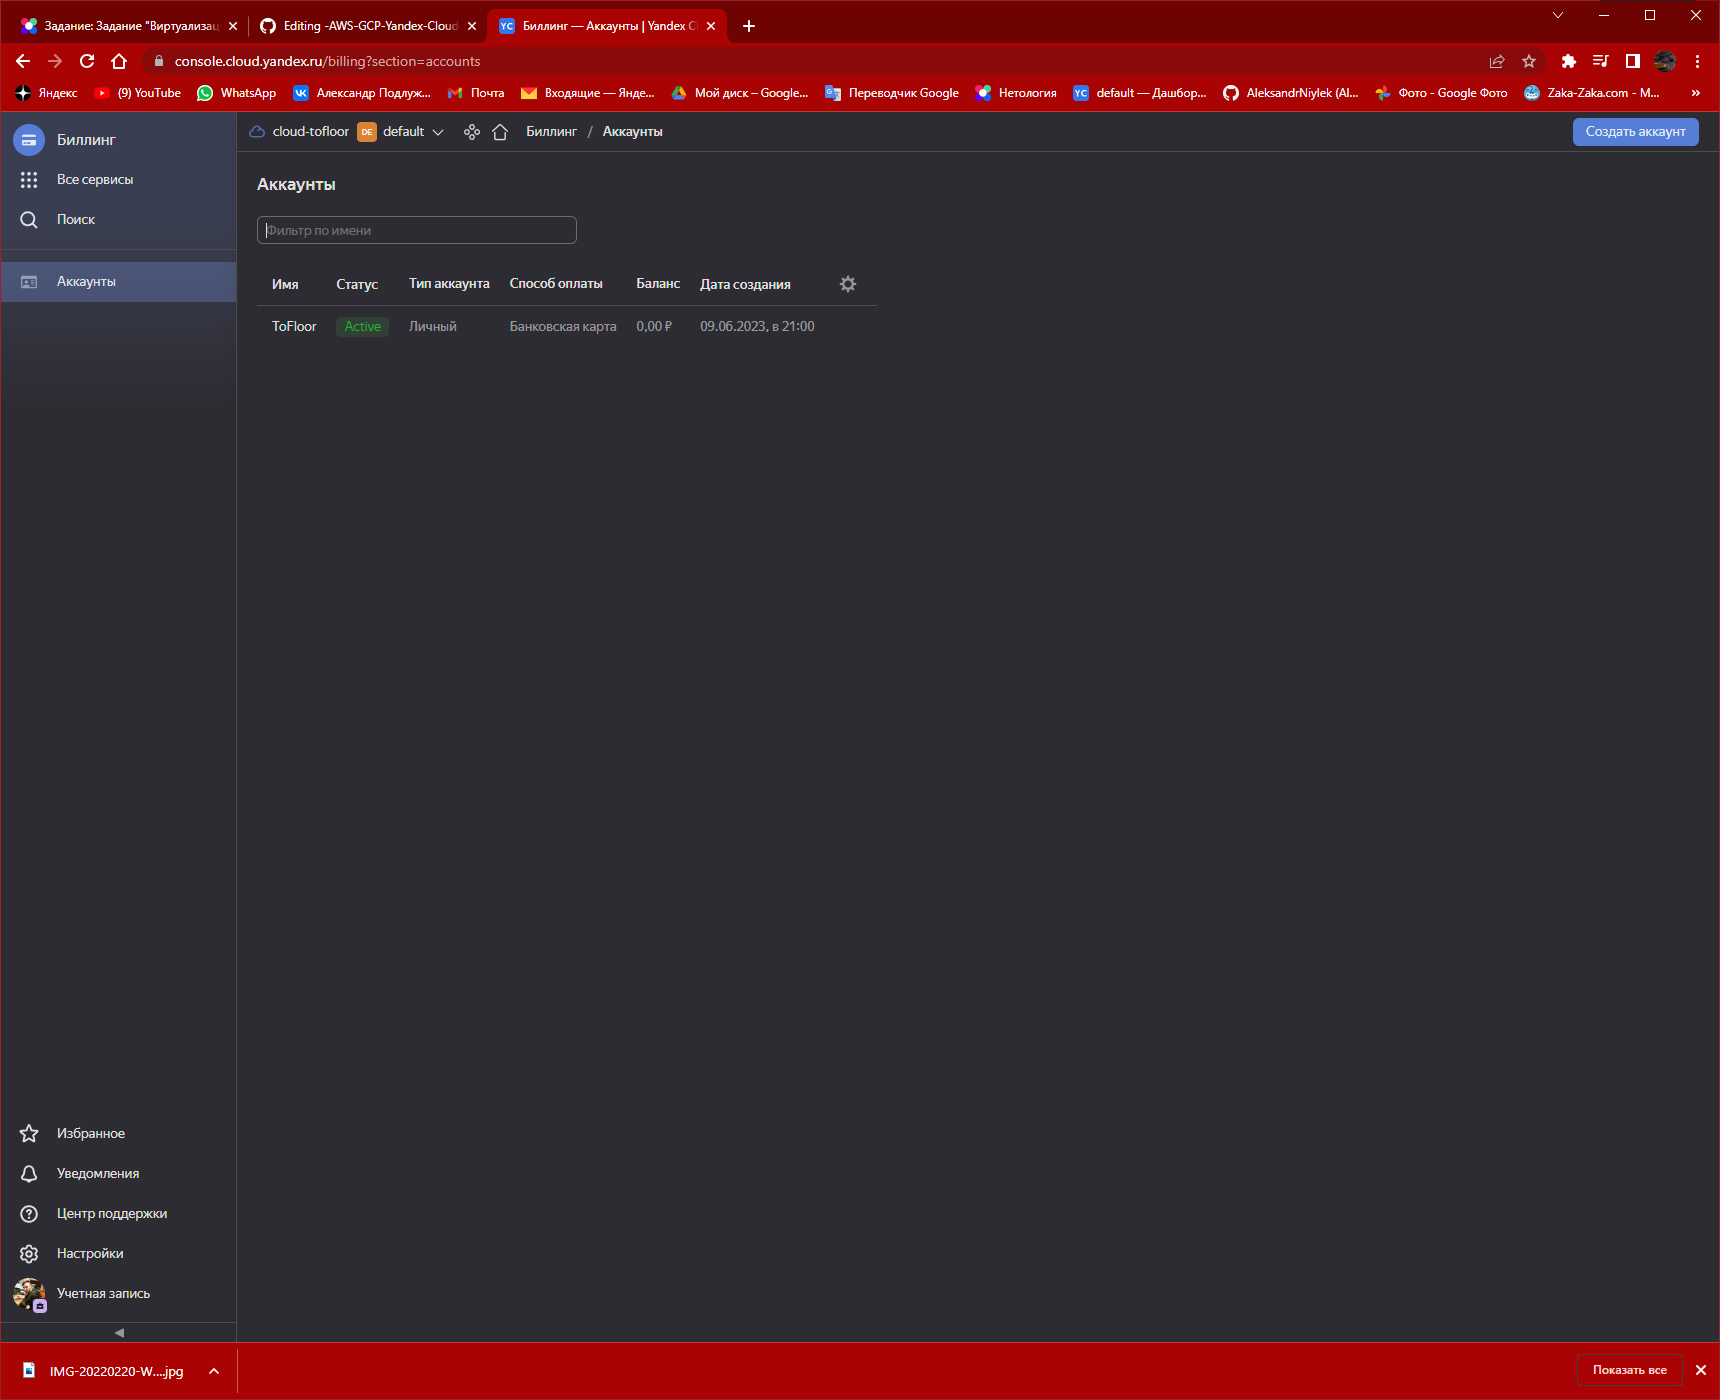Open the ToFloor account row
1720x1400 pixels.
567,327
